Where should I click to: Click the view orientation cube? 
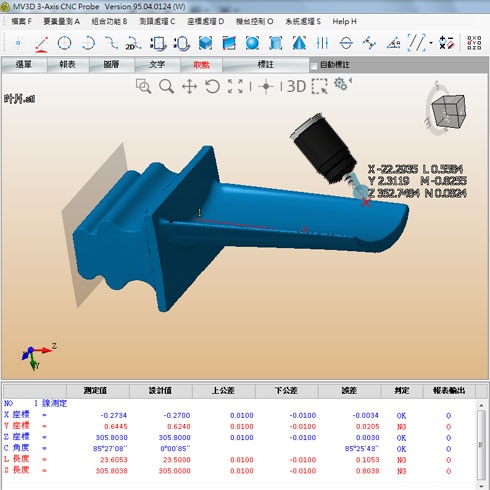(448, 111)
